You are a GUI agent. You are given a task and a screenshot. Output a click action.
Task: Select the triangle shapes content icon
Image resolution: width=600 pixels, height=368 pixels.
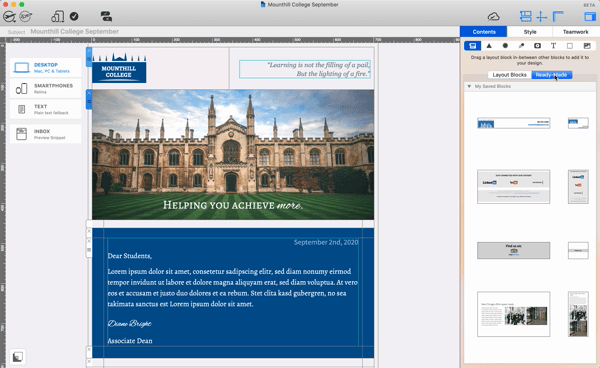coord(489,46)
